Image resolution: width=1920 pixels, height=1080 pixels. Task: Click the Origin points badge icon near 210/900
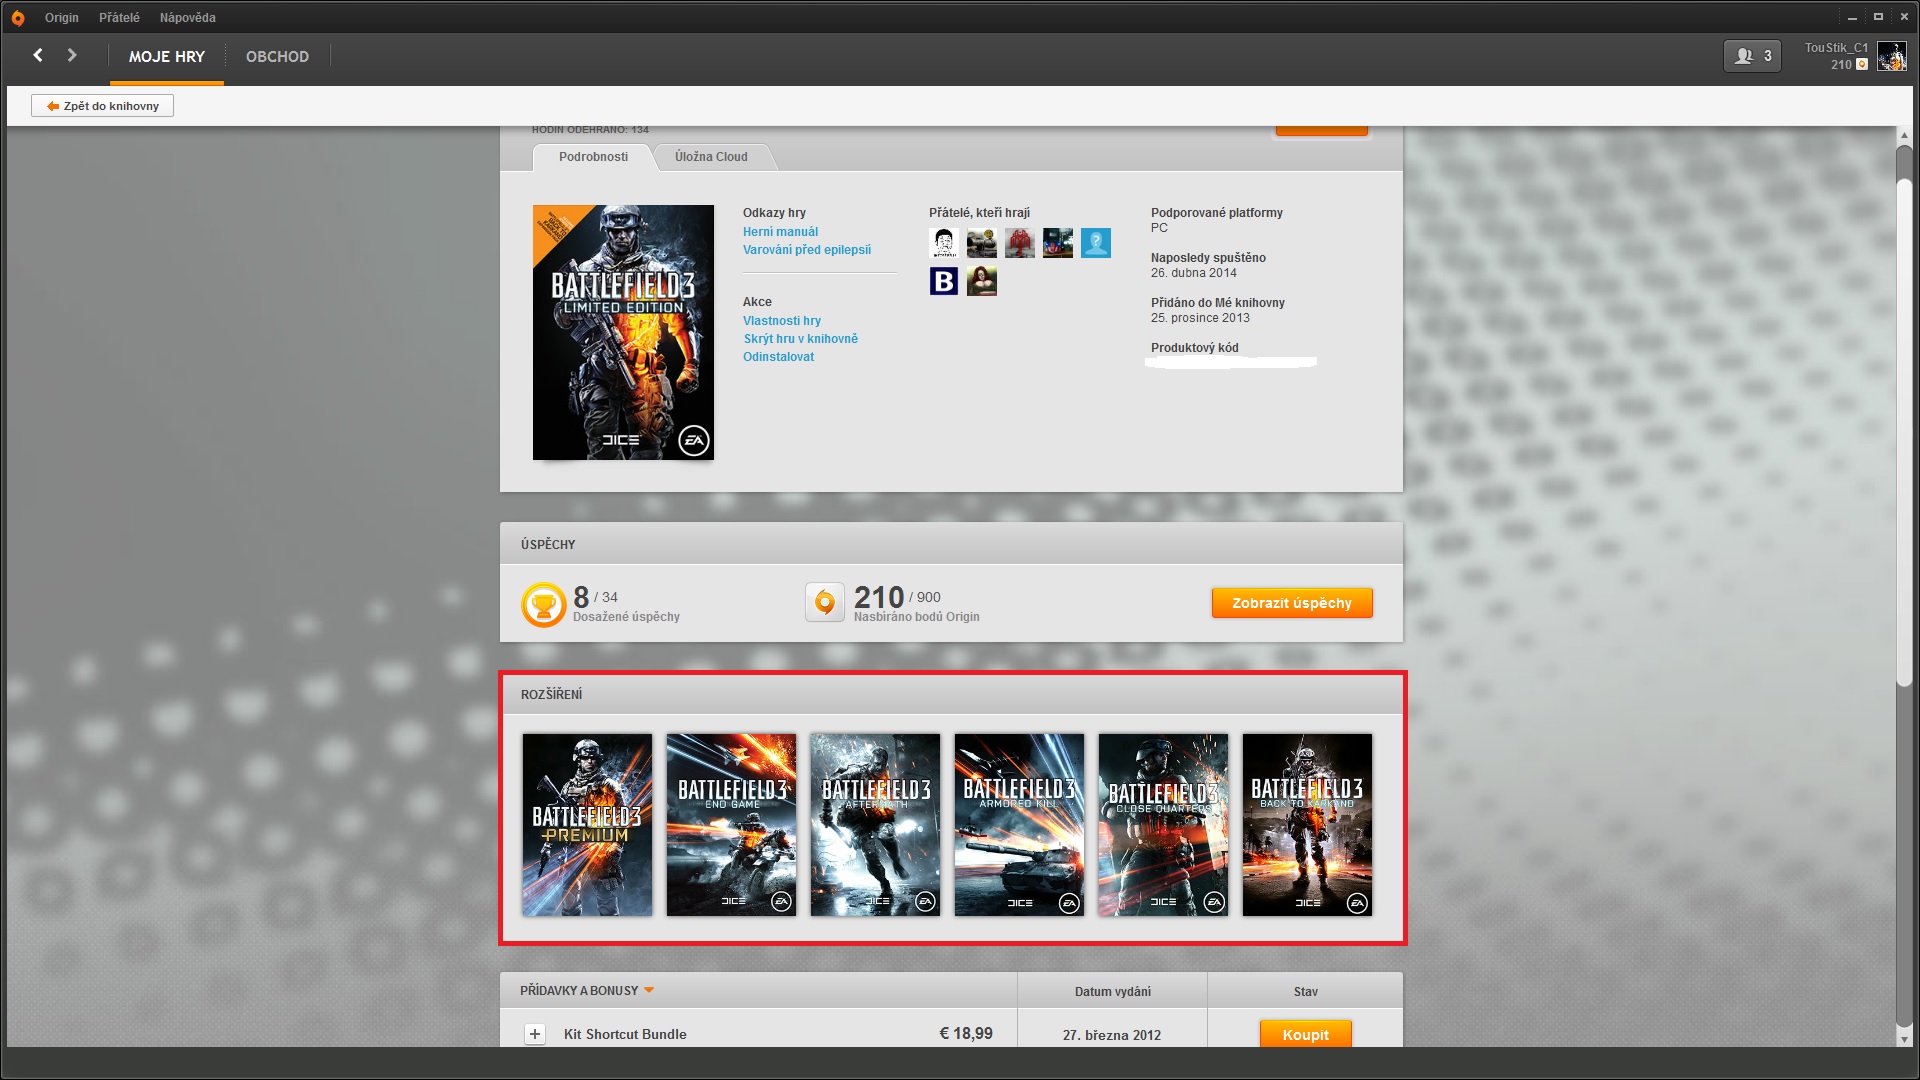[825, 602]
